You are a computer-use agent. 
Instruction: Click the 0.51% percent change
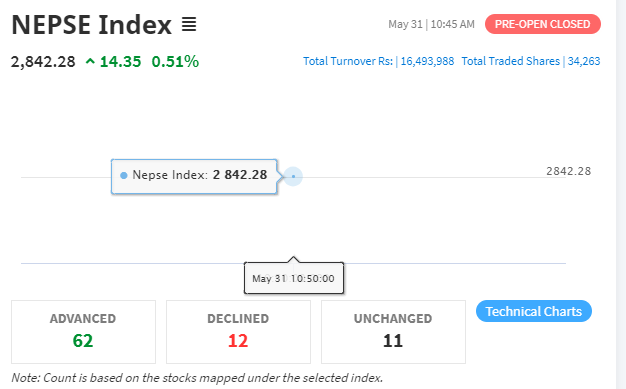pyautogui.click(x=175, y=62)
